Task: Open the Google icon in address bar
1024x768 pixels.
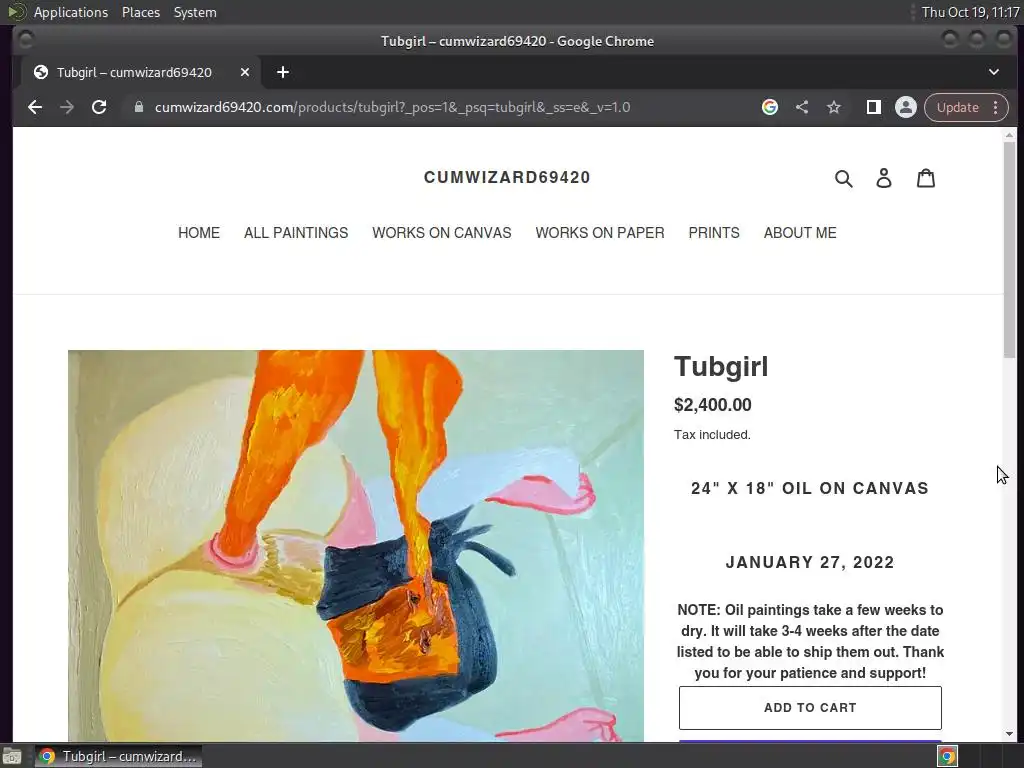Action: [x=770, y=107]
